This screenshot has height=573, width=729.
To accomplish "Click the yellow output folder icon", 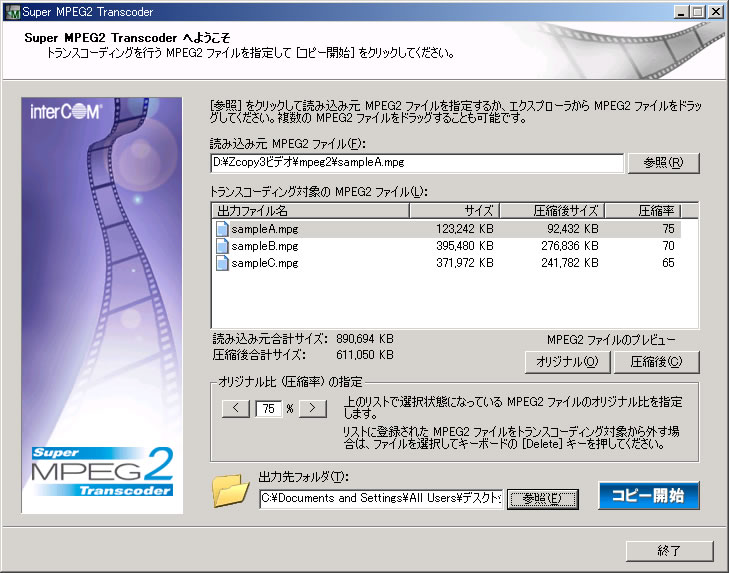I will (x=230, y=490).
